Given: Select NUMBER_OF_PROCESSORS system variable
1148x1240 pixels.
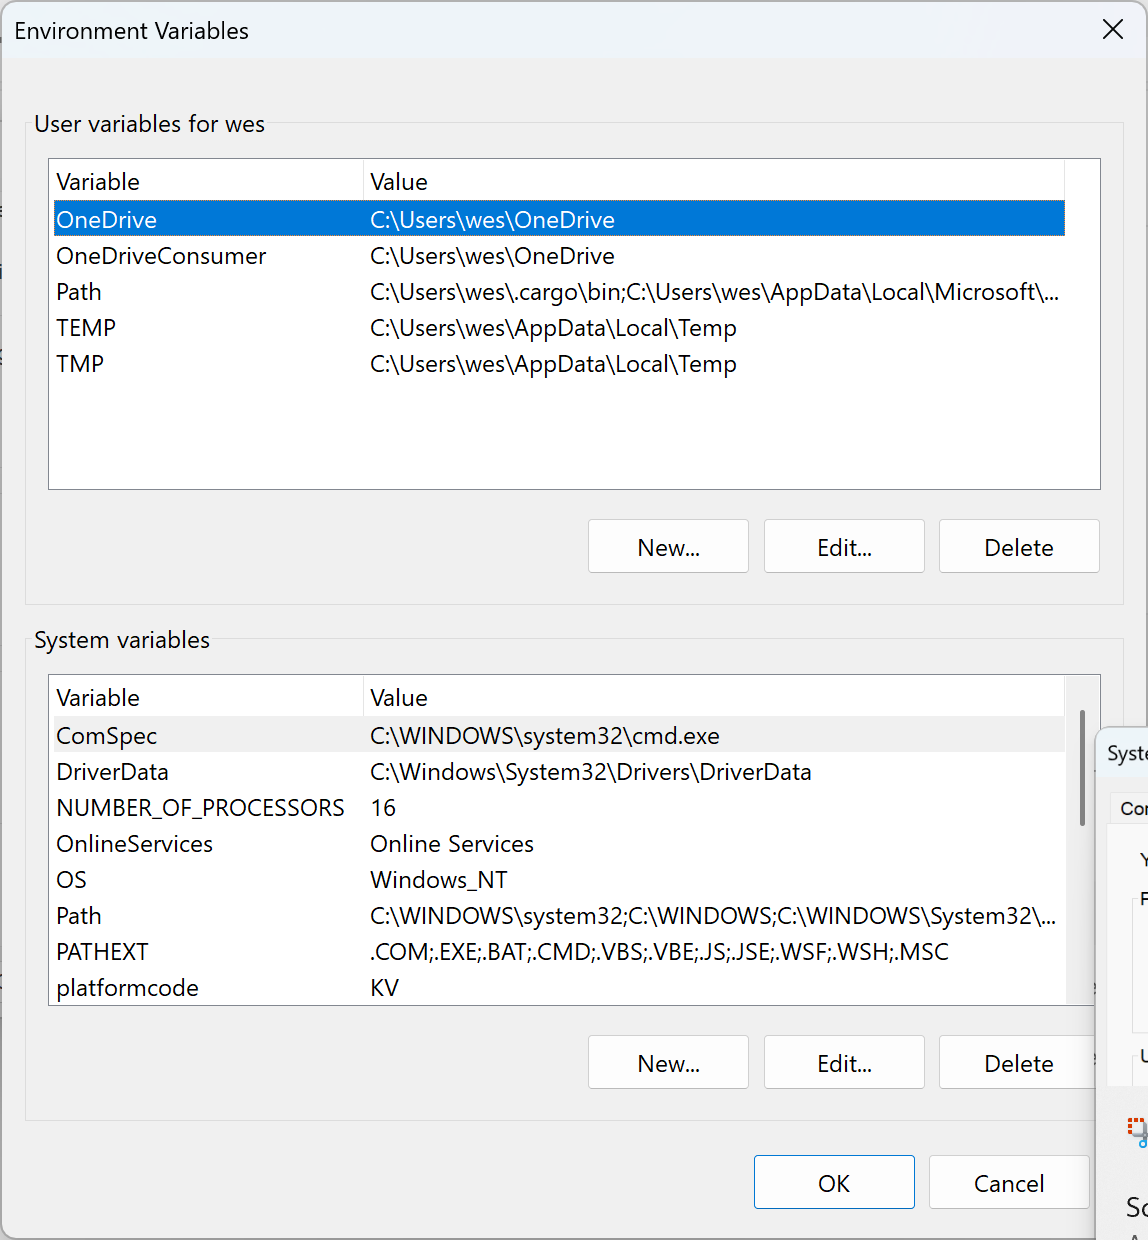Looking at the screenshot, I should 559,807.
